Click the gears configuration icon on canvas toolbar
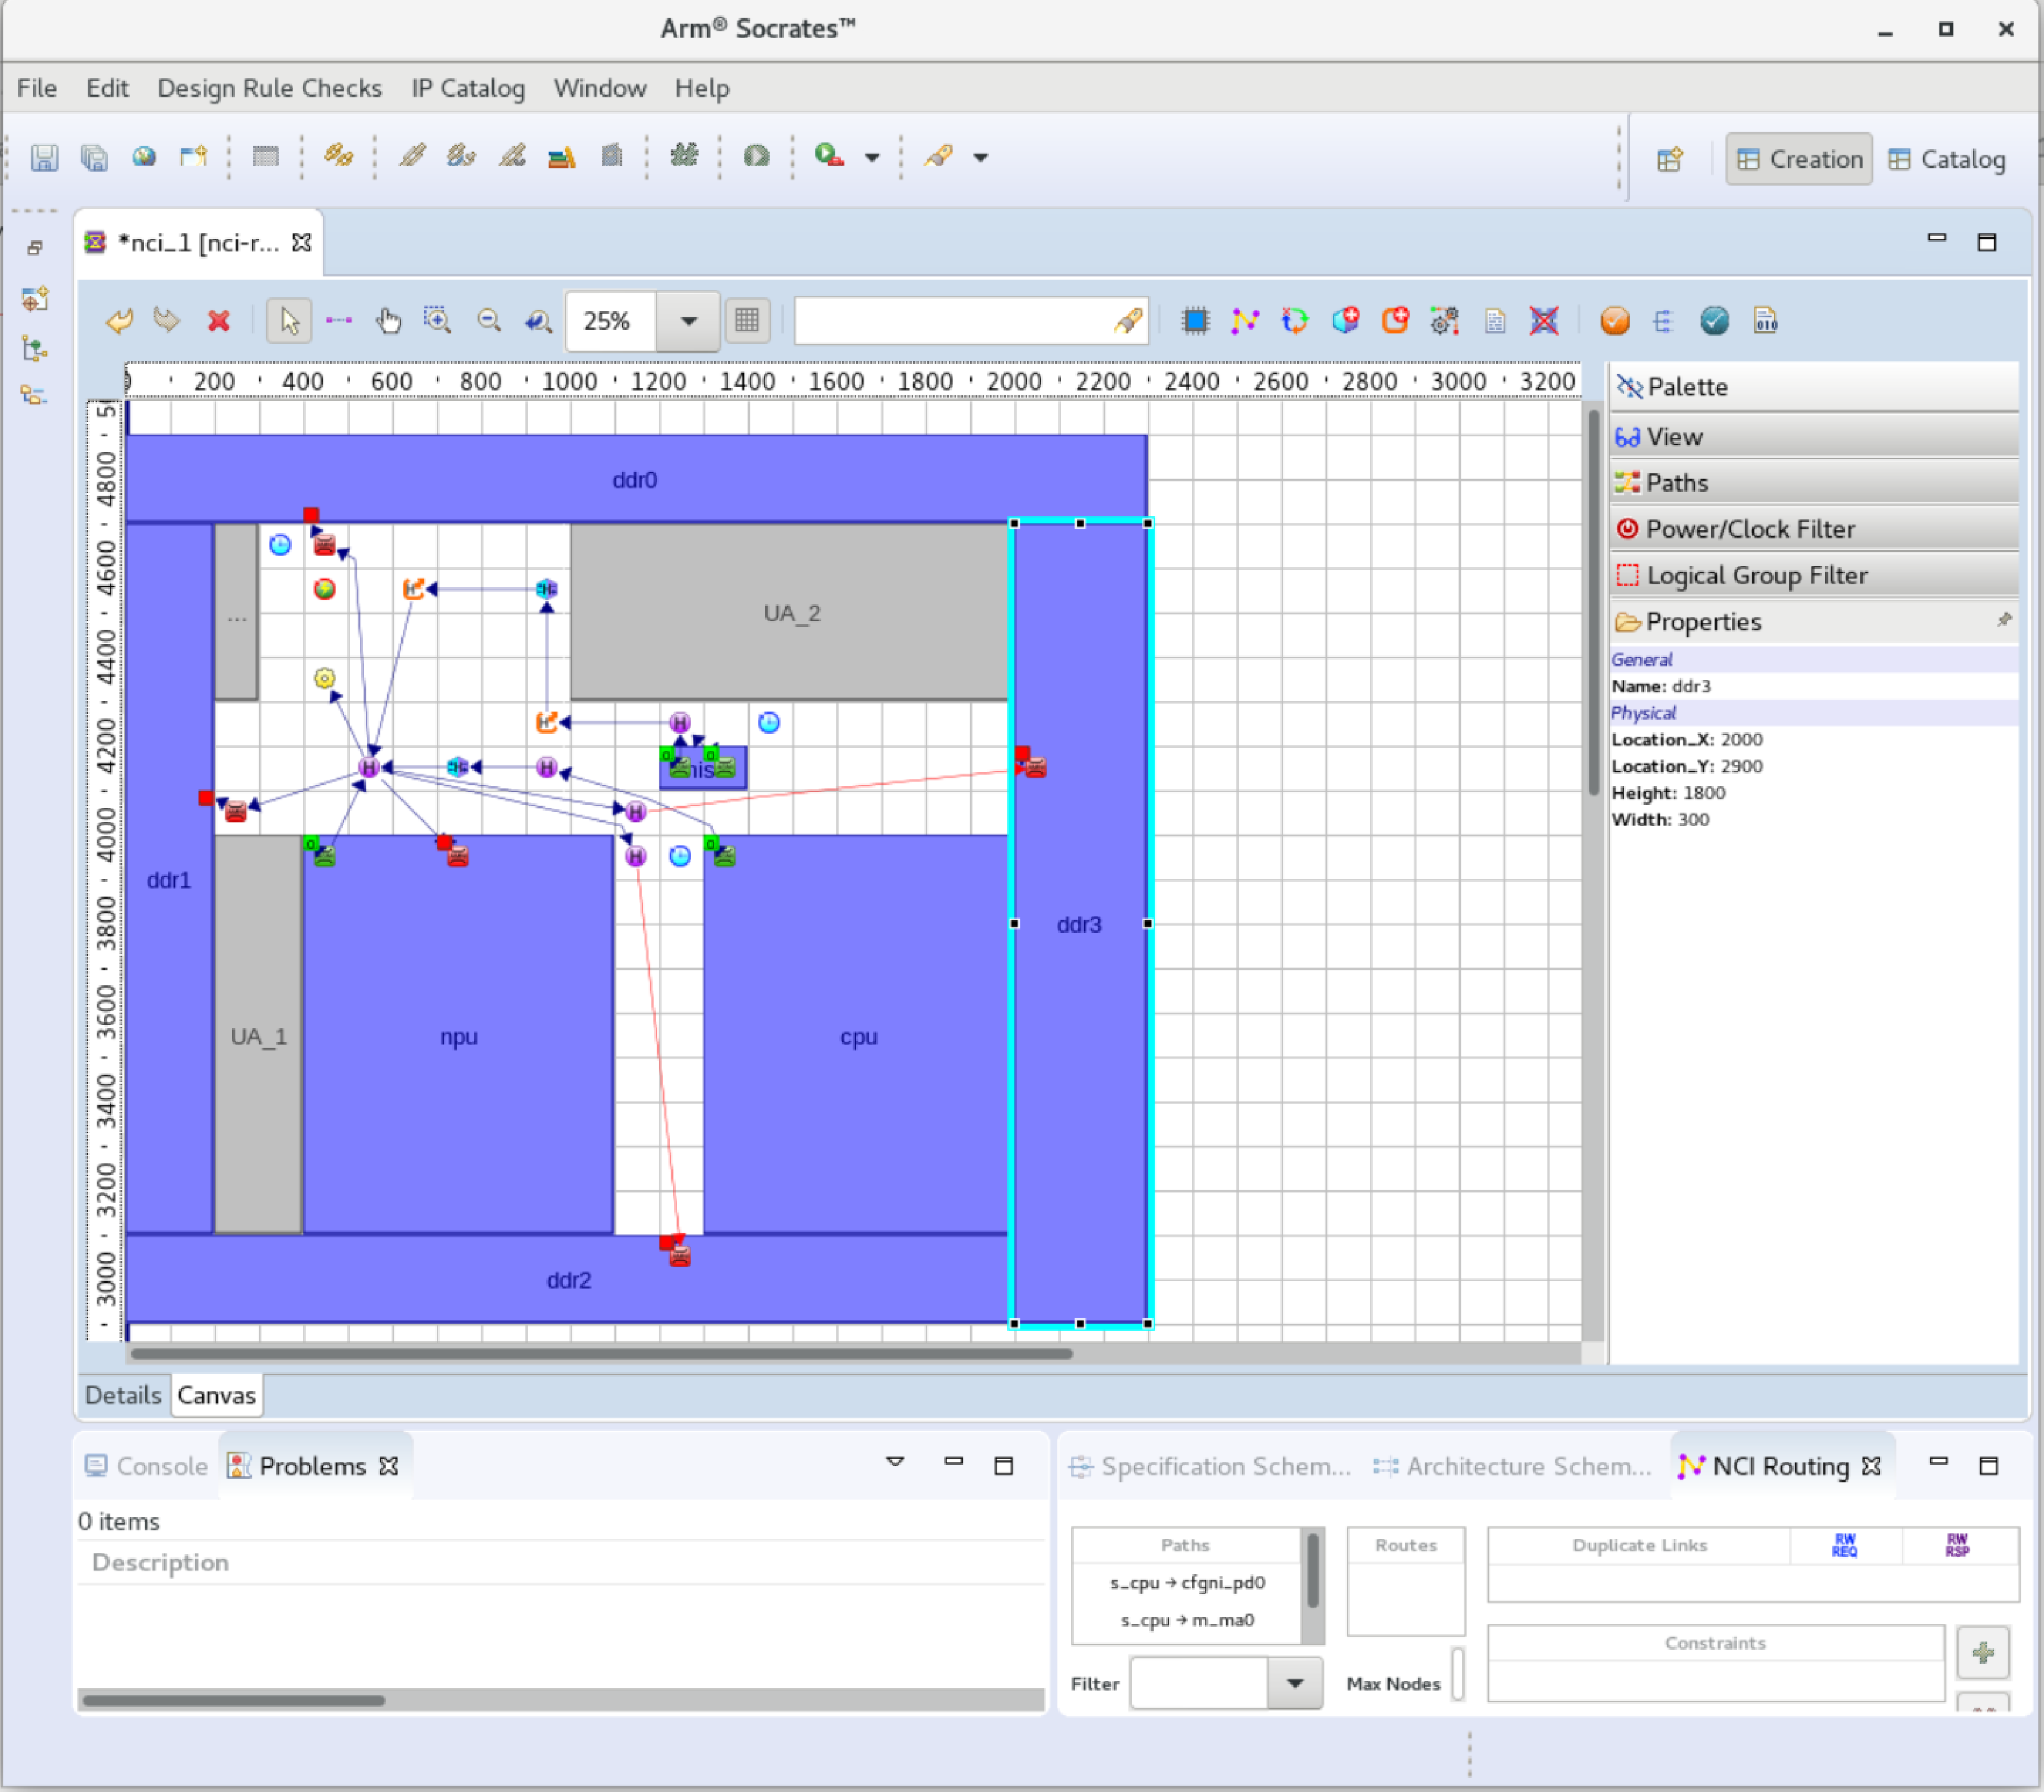The width and height of the screenshot is (2044, 1792). click(1444, 321)
